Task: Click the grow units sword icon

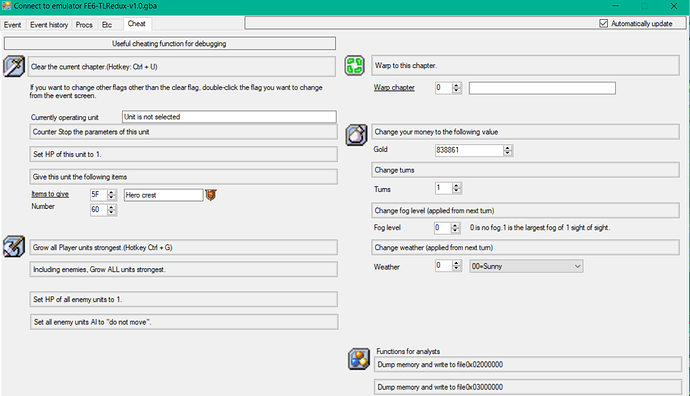Action: point(14,246)
